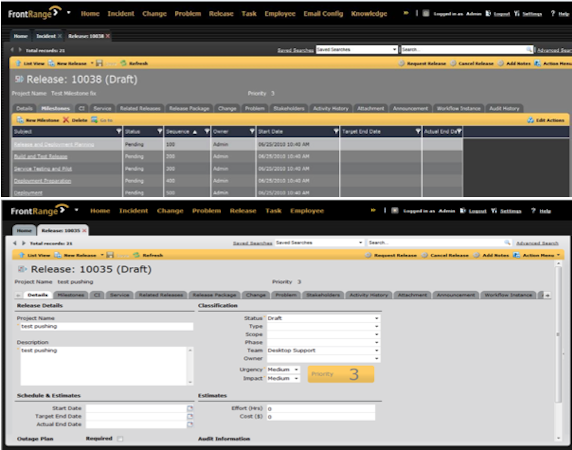Viewport: 572px width, 450px height.
Task: Refresh the Release 10038 record
Action: point(134,63)
